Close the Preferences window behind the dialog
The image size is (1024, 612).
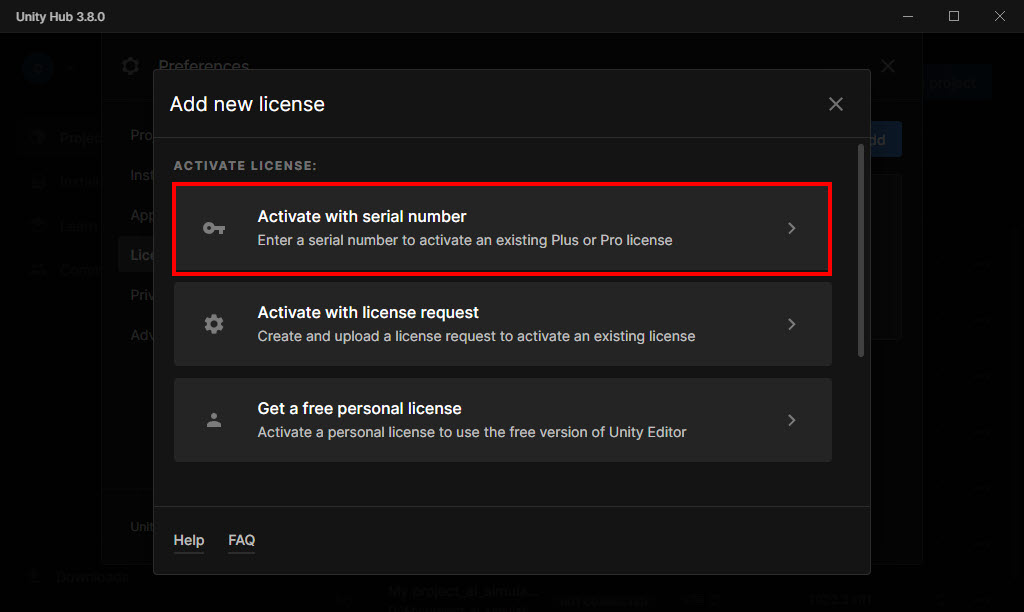888,66
